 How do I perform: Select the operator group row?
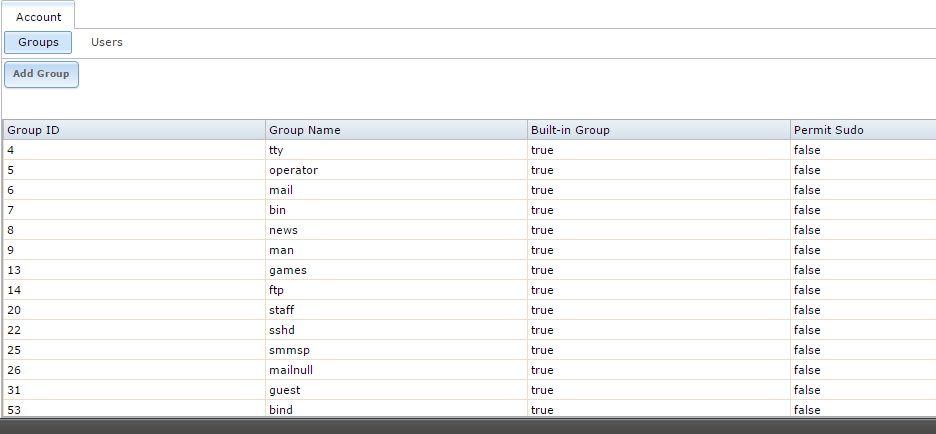469,170
